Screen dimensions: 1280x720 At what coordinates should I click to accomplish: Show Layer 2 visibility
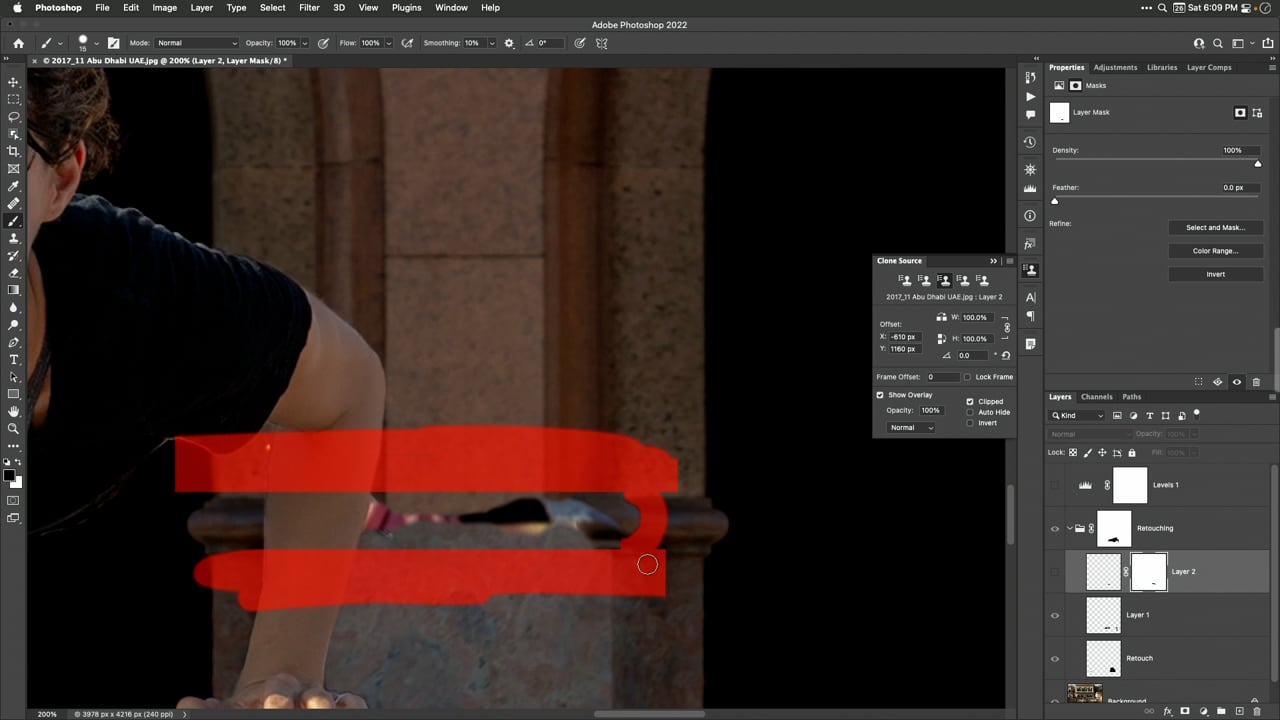[1054, 571]
